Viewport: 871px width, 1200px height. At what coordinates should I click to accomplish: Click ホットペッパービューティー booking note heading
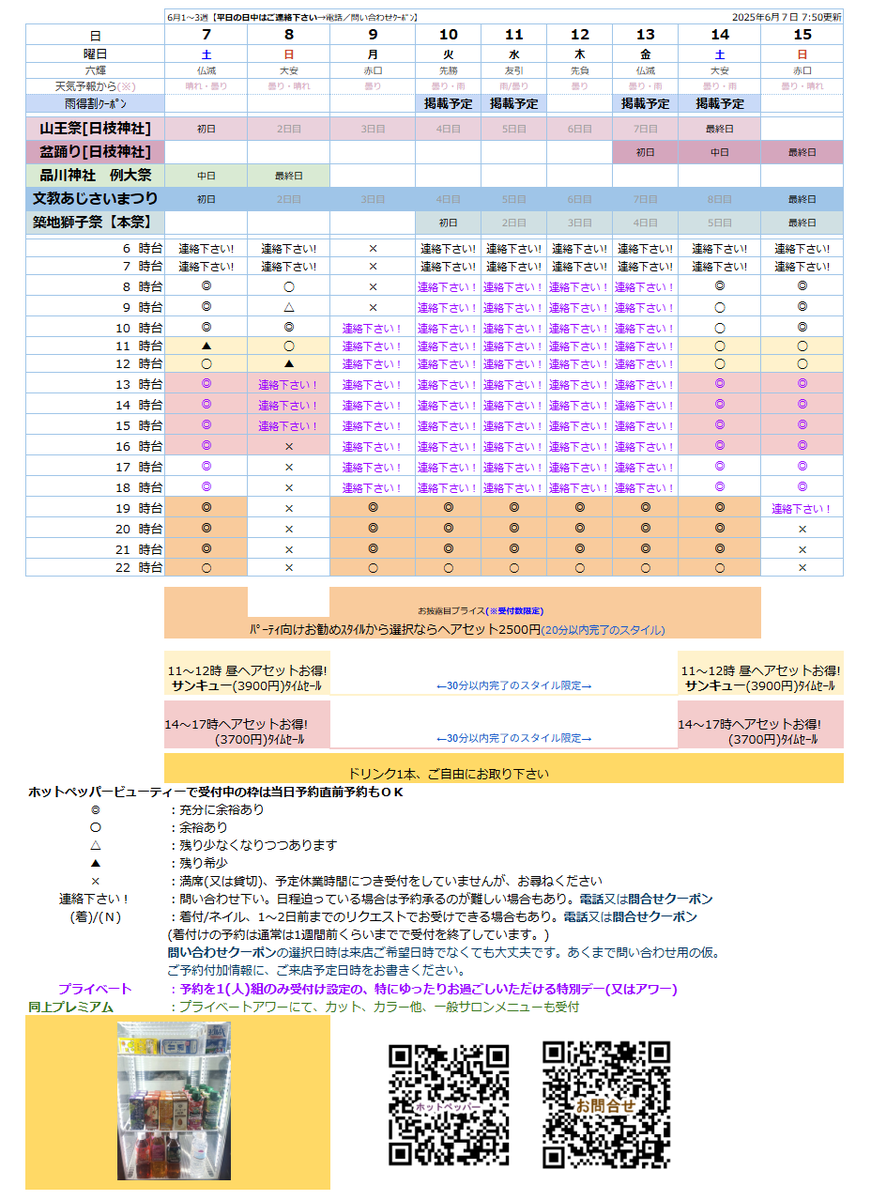(x=215, y=792)
